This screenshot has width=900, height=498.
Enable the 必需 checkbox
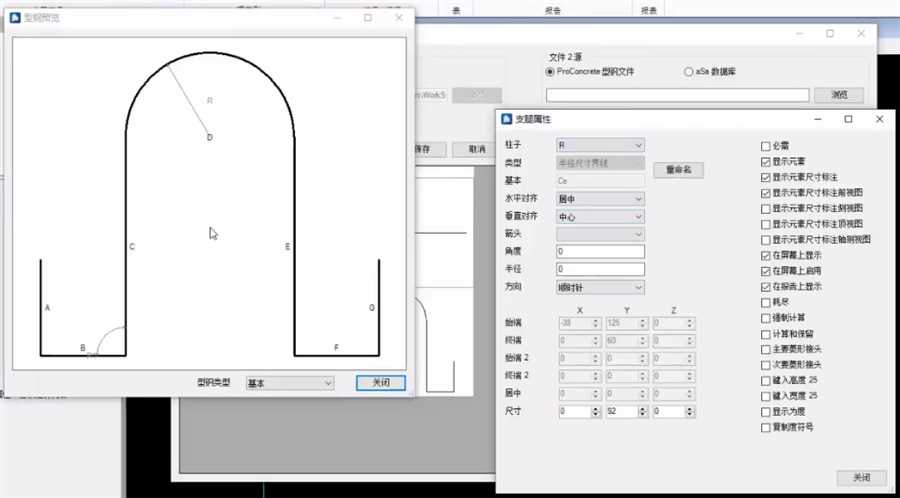766,145
